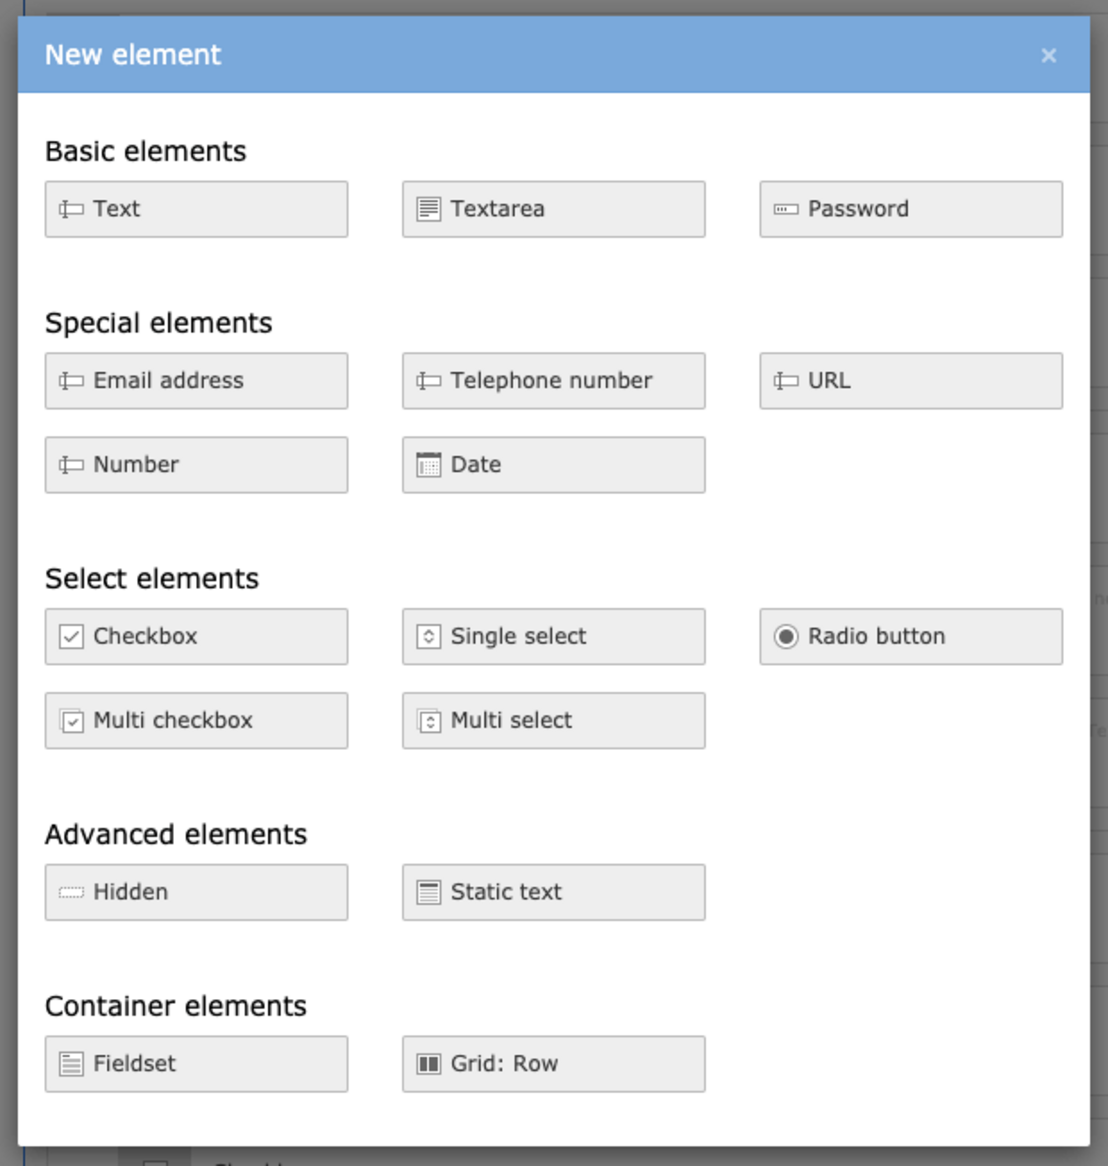This screenshot has width=1108, height=1166.
Task: Click the Radio button dot icon
Action: (x=786, y=637)
